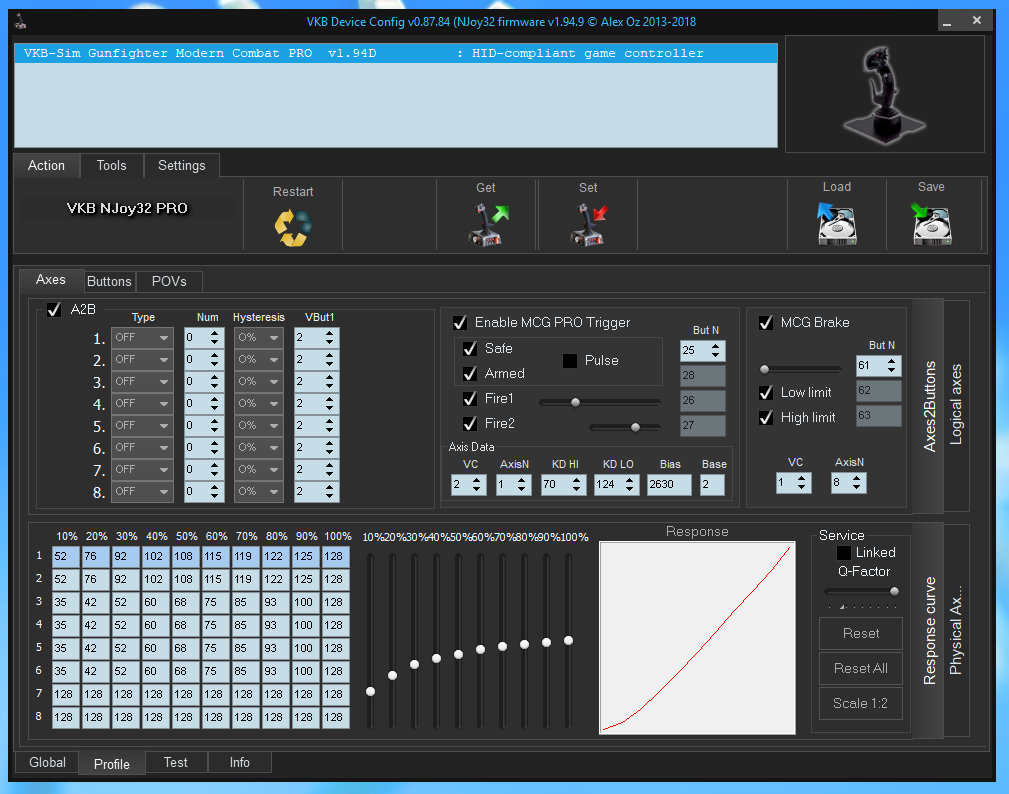Screen dimensions: 1009x794
Task: Open the Type dropdown for row 1
Action: pyautogui.click(x=141, y=338)
